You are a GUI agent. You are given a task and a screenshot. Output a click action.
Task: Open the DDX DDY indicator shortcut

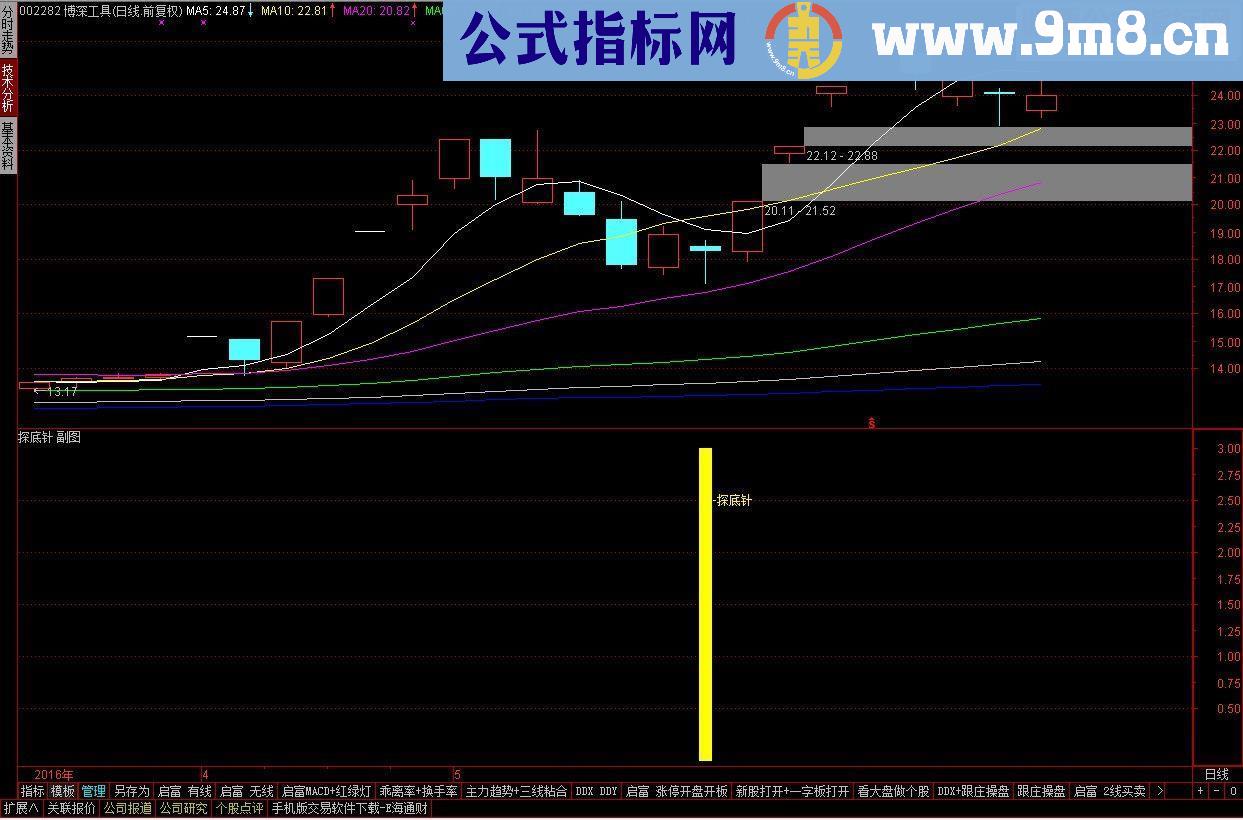point(596,790)
